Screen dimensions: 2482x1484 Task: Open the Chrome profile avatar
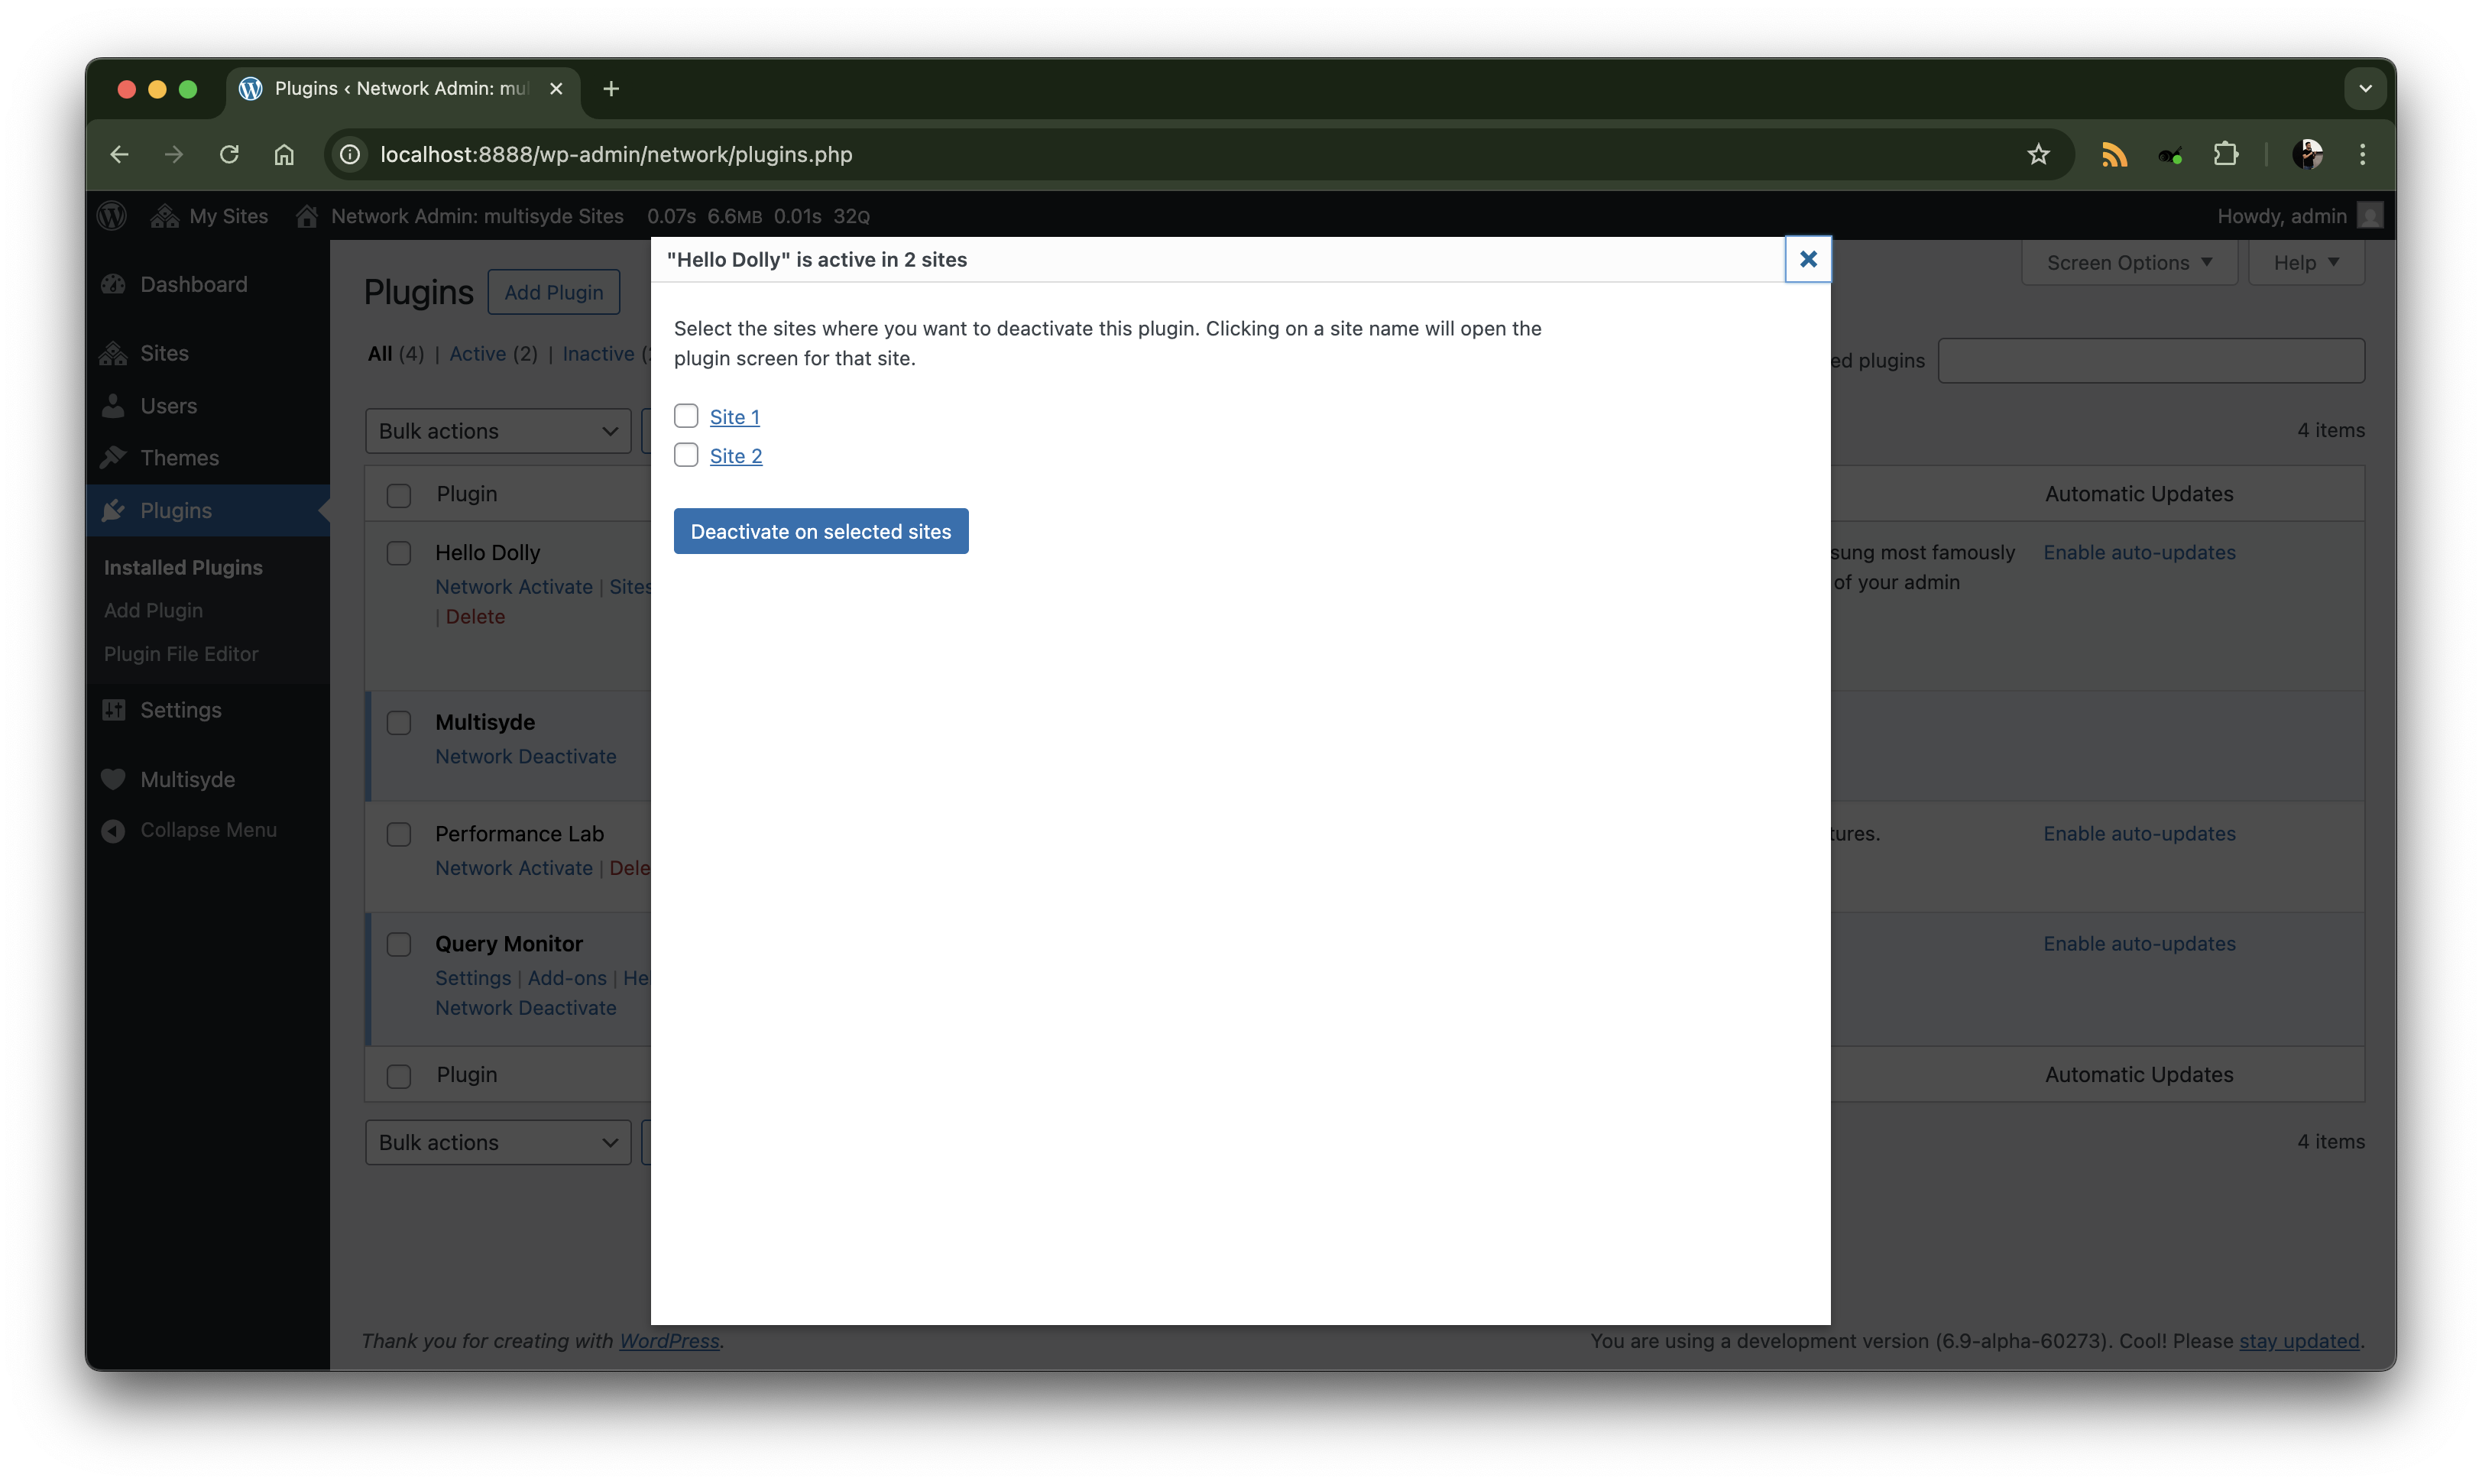coord(2307,154)
